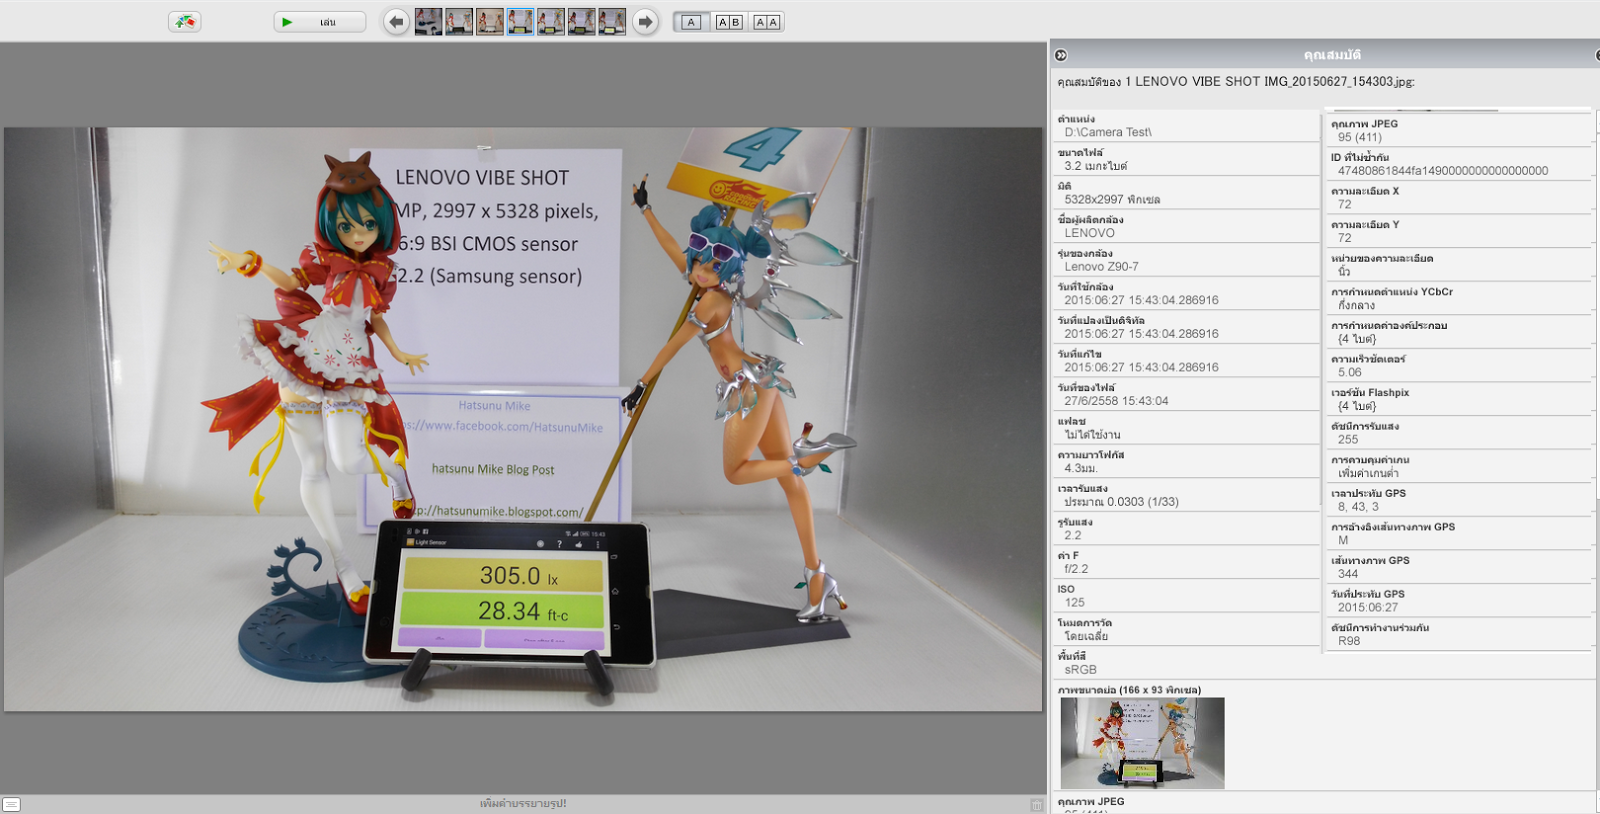Click the main photo of the two figures
The height and width of the screenshot is (814, 1600).
tap(523, 419)
